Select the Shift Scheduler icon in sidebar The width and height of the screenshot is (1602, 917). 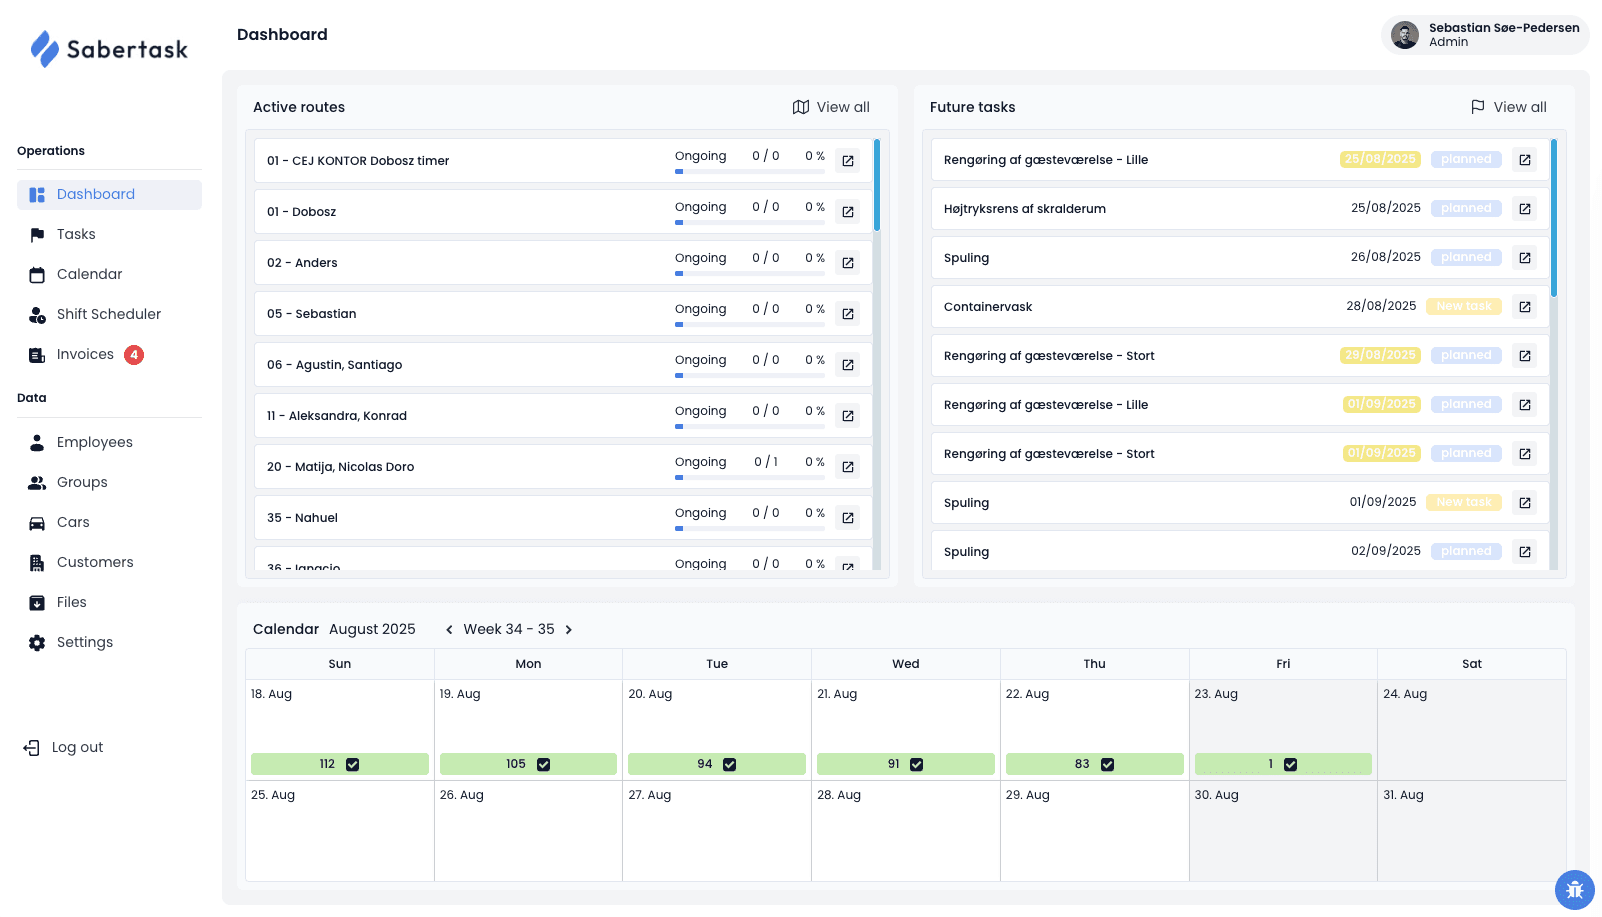37,314
